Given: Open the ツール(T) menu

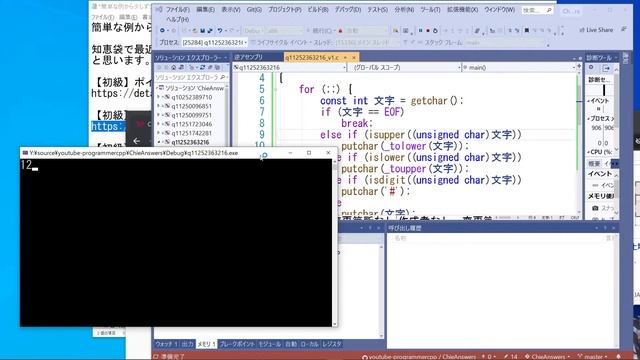Looking at the screenshot, I should click(430, 10).
